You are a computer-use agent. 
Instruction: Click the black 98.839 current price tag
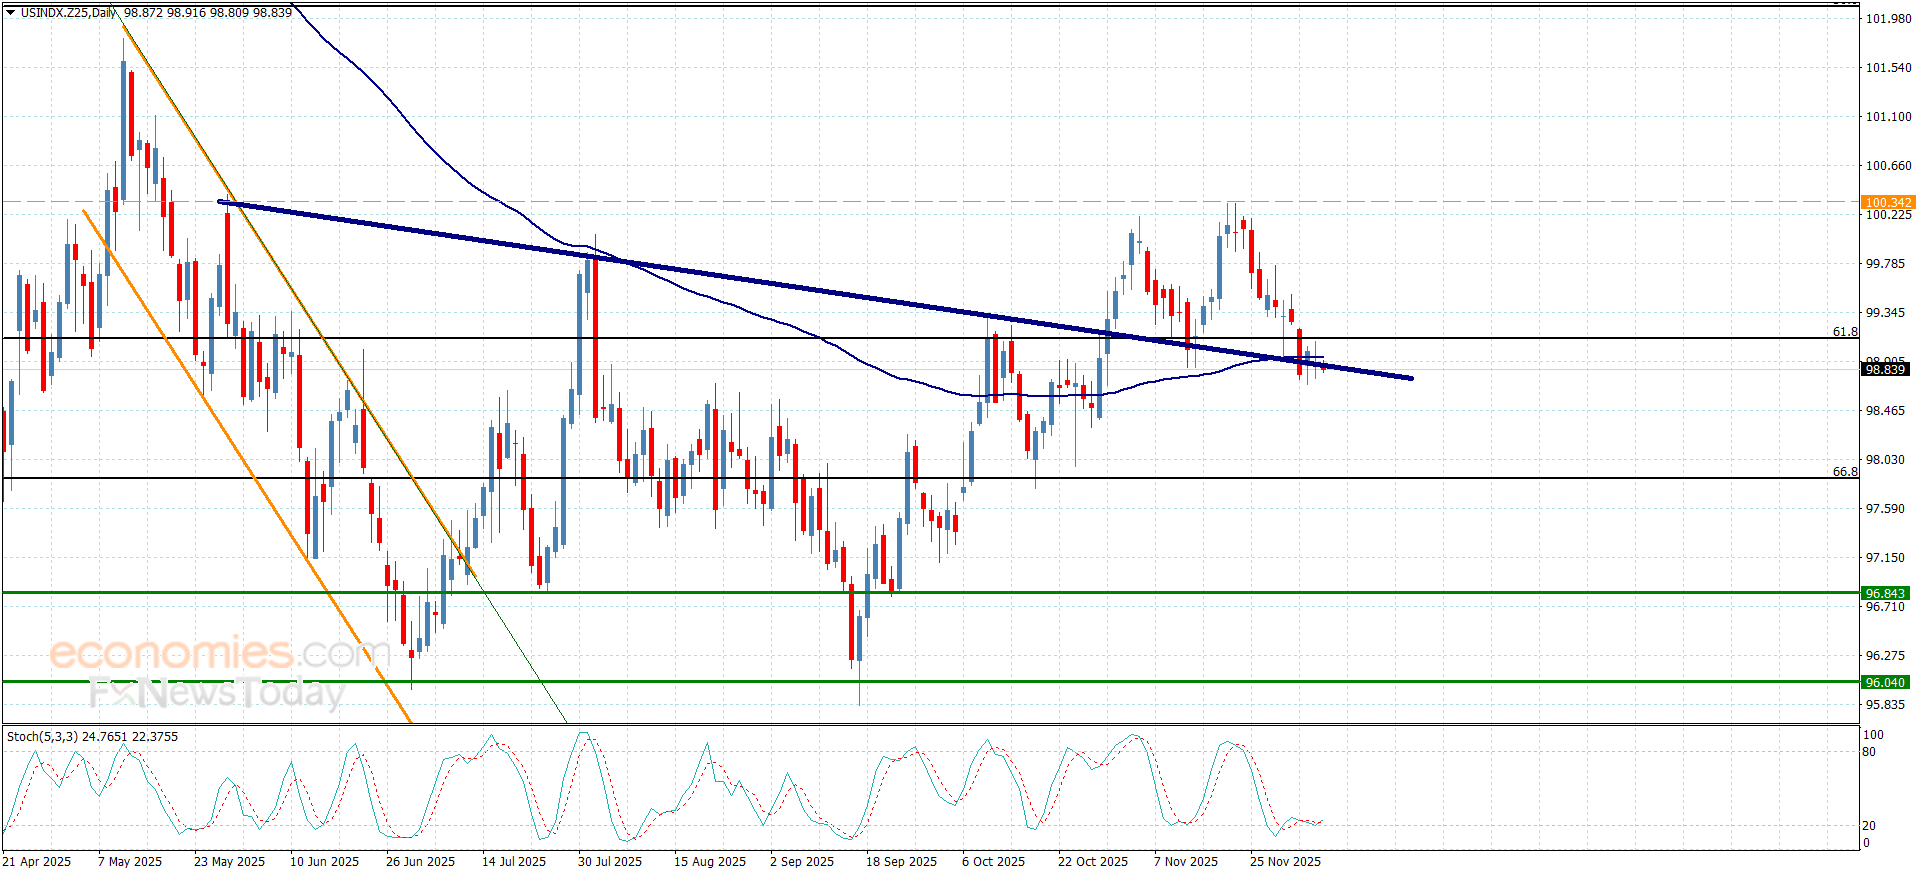tap(1885, 370)
